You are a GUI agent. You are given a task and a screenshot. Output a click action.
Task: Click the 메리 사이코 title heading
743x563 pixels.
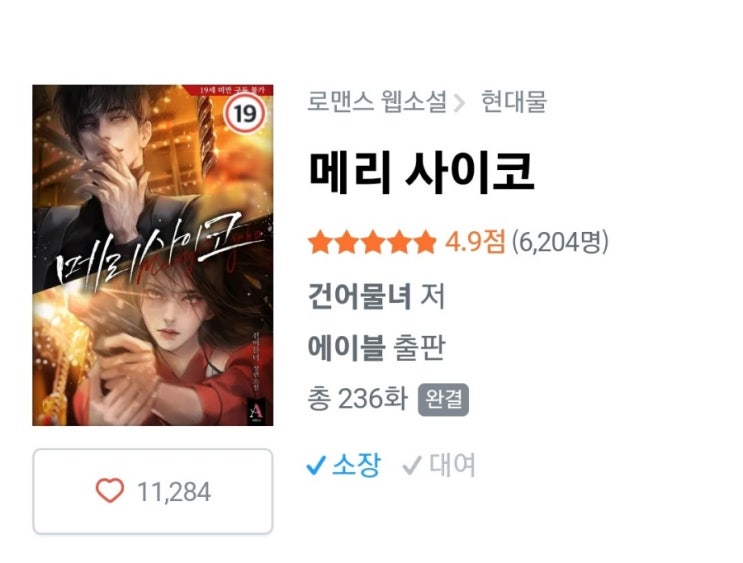pos(421,172)
